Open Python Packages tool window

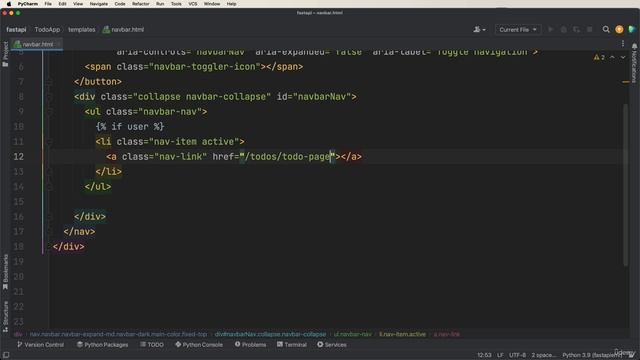point(102,345)
